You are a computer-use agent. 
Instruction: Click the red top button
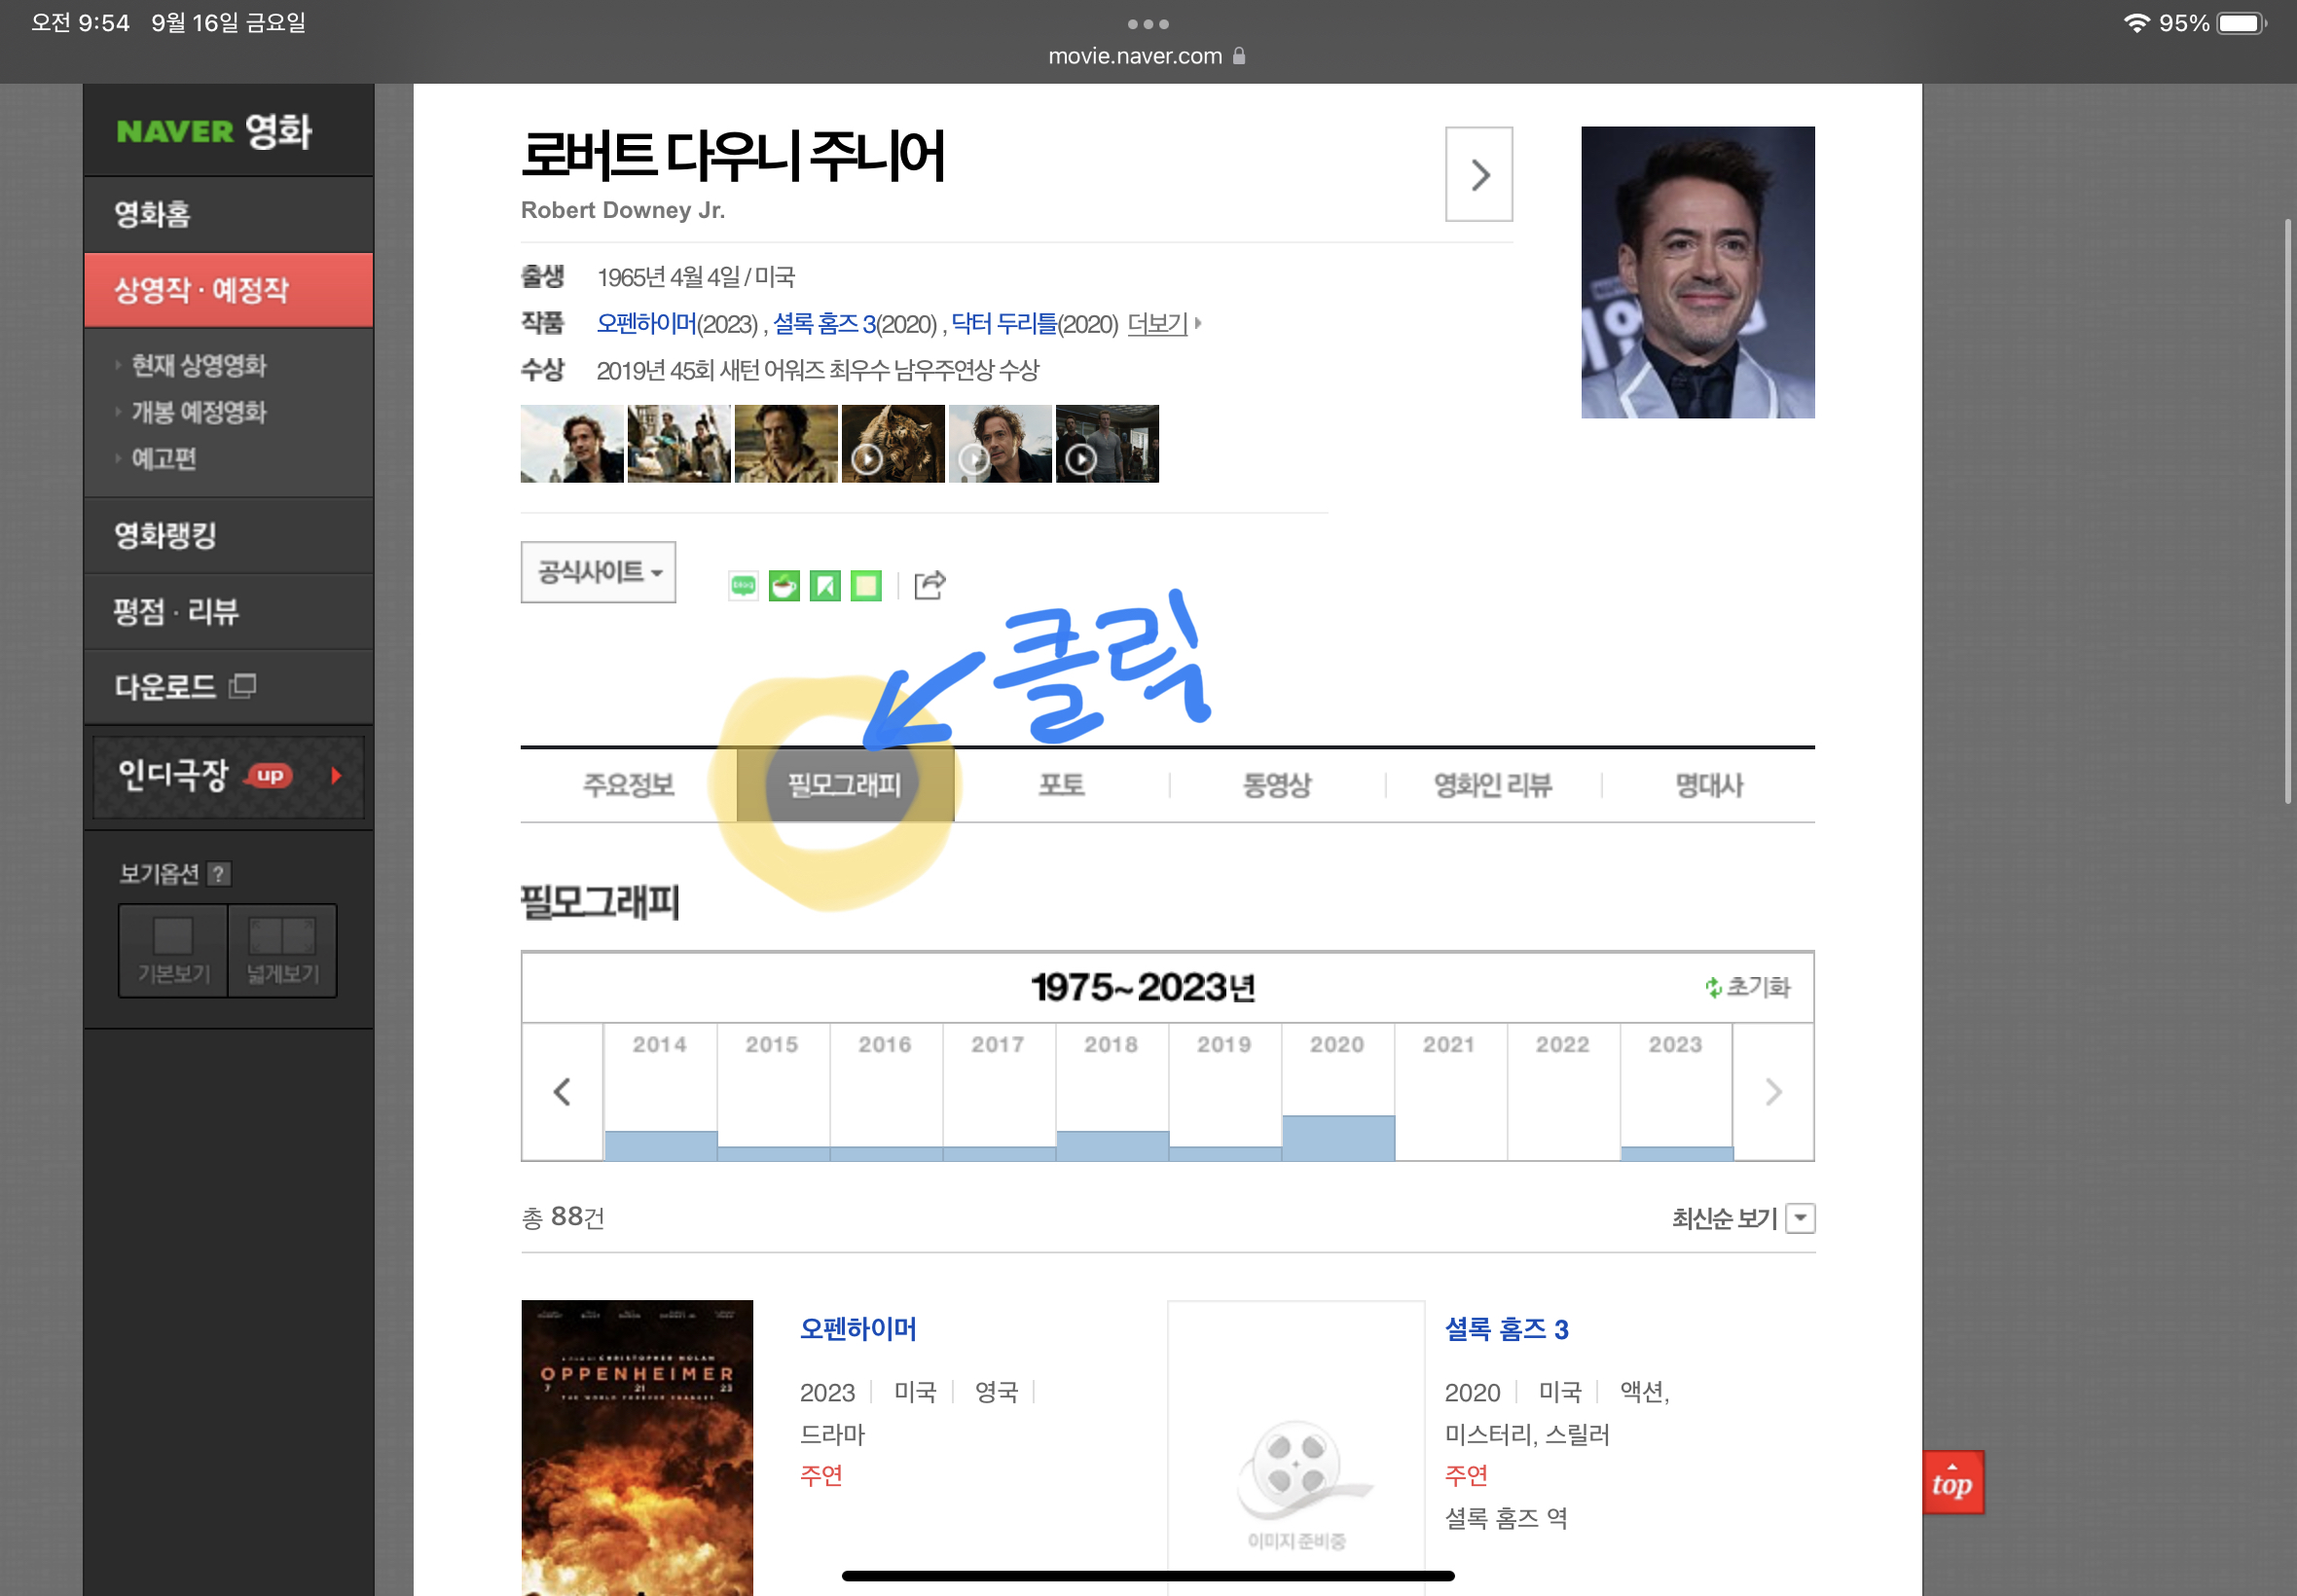(x=1953, y=1482)
